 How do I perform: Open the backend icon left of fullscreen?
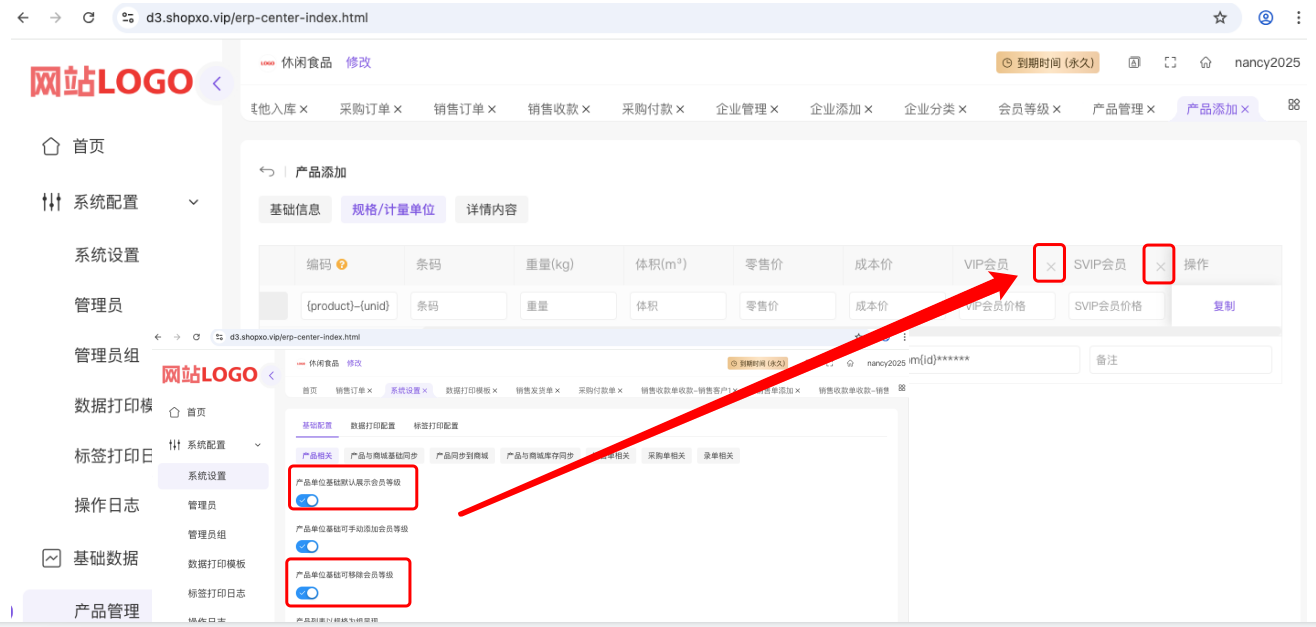[x=1134, y=62]
